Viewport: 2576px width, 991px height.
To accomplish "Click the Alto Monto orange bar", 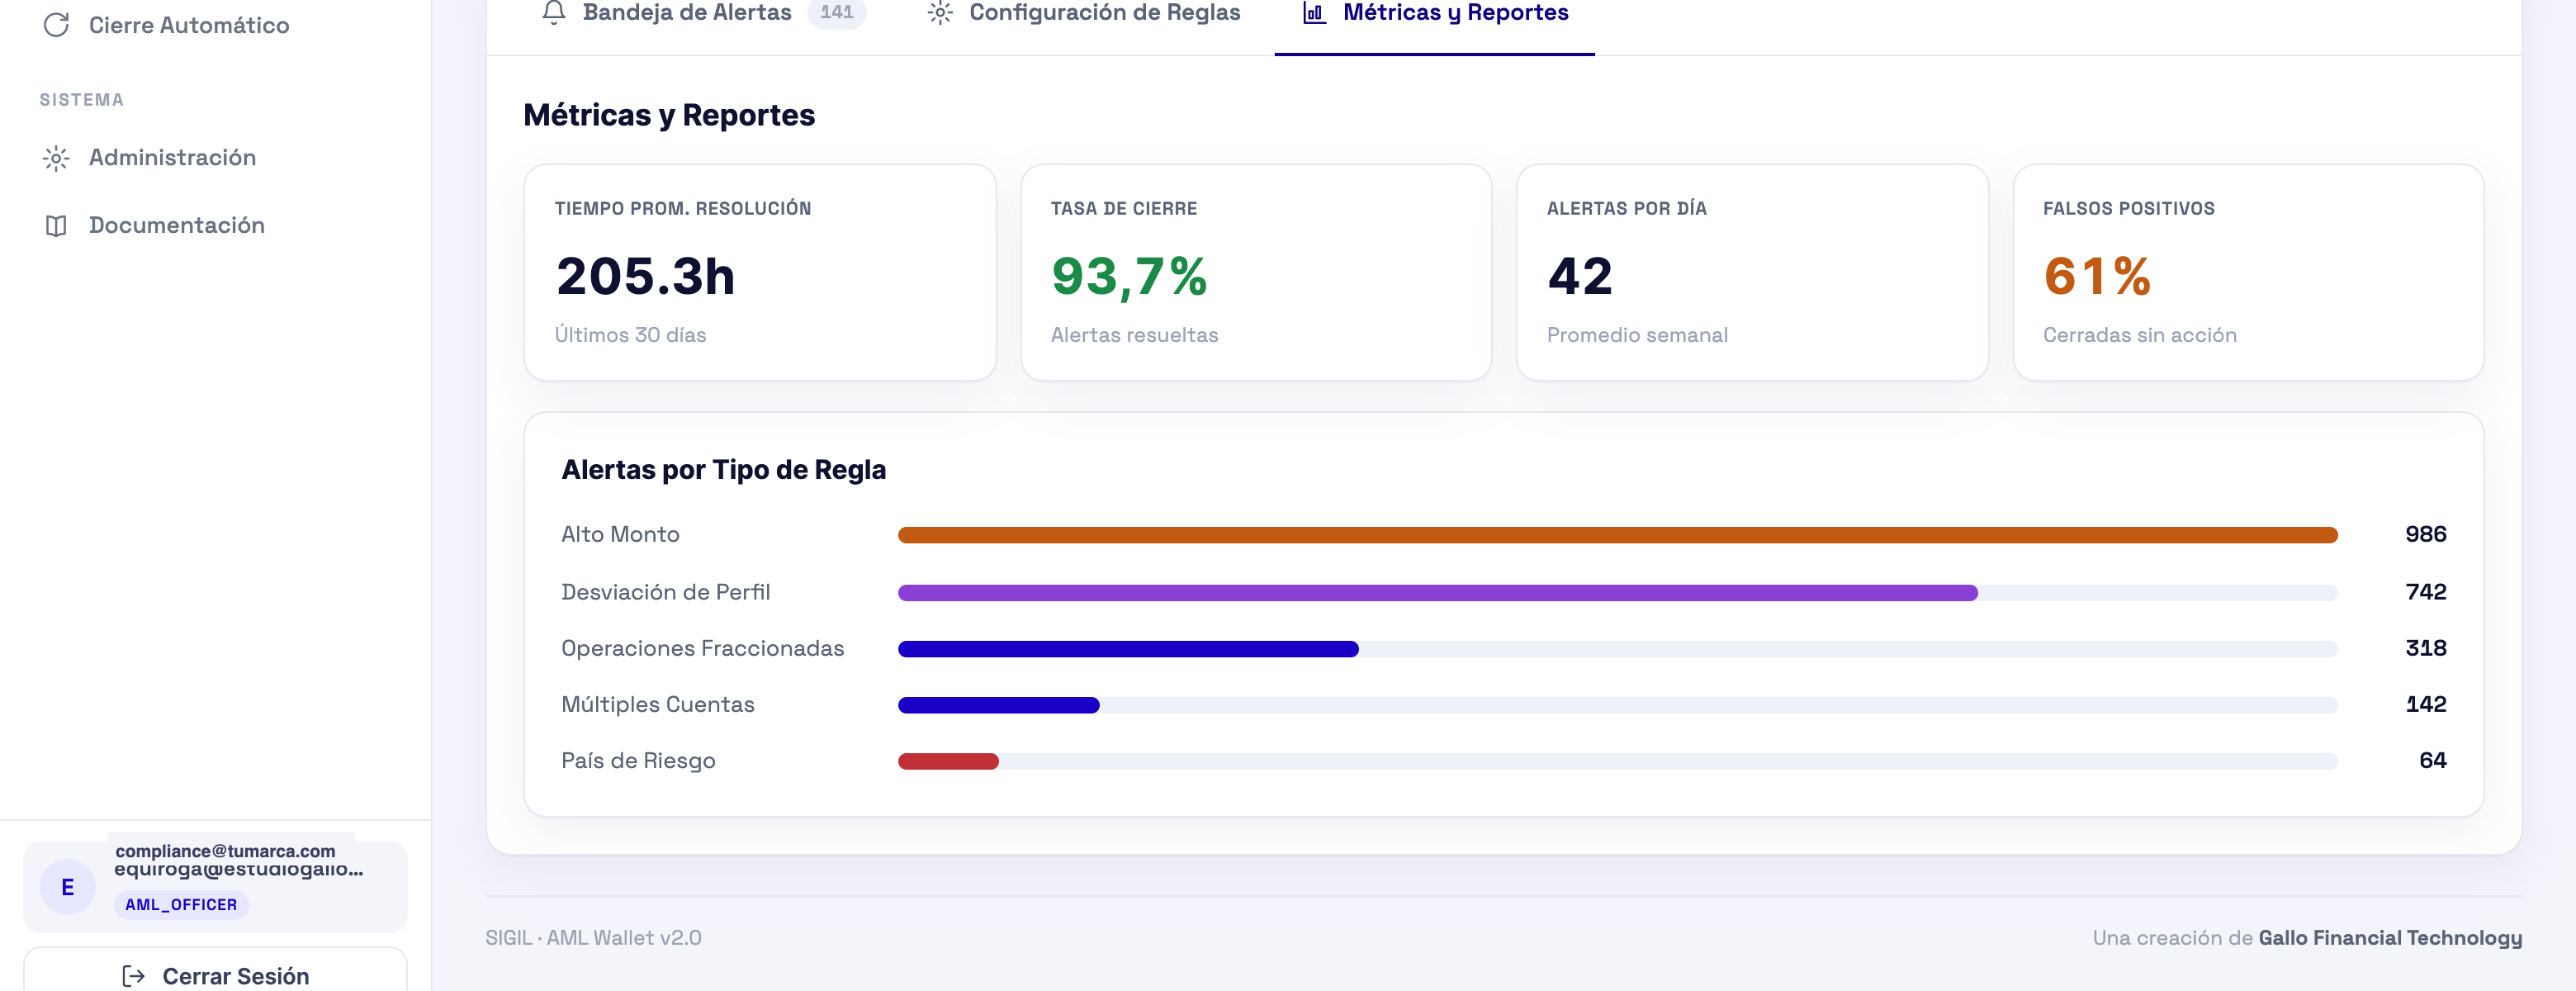I will click(x=1617, y=535).
